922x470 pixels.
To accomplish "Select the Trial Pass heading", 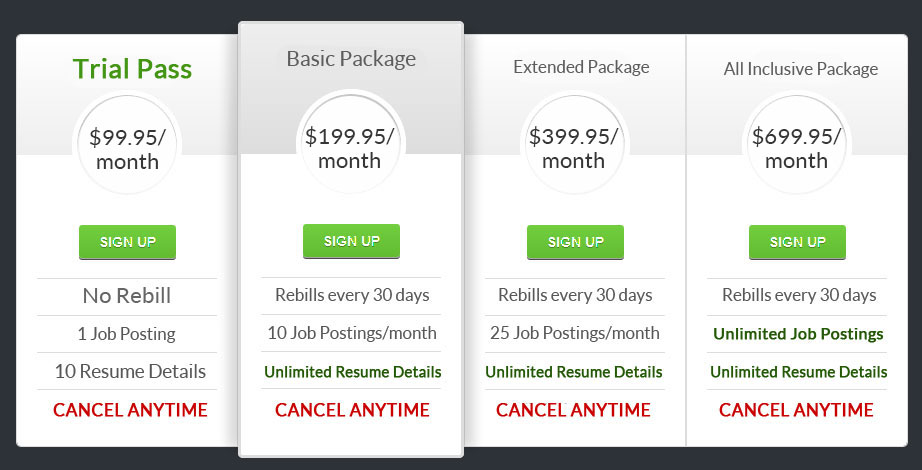I will coord(132,69).
